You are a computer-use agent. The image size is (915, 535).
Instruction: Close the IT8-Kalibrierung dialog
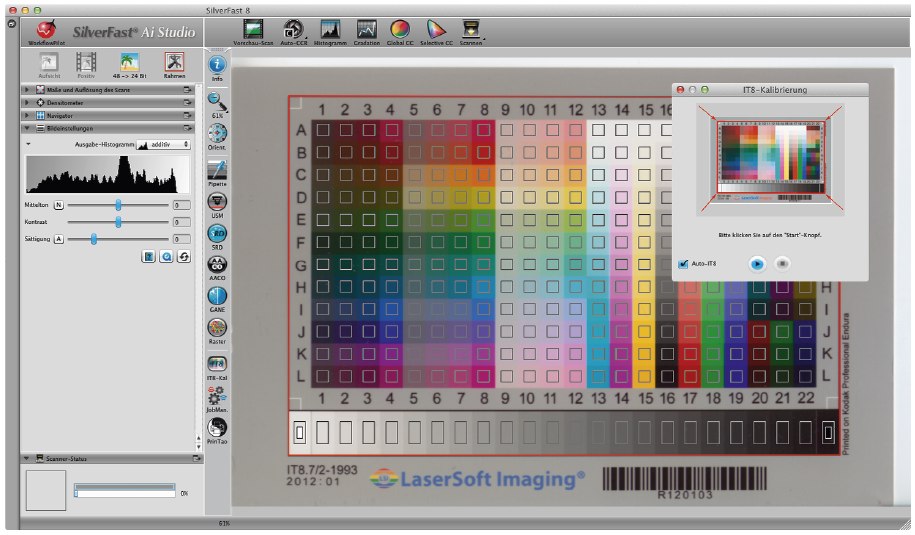[680, 90]
